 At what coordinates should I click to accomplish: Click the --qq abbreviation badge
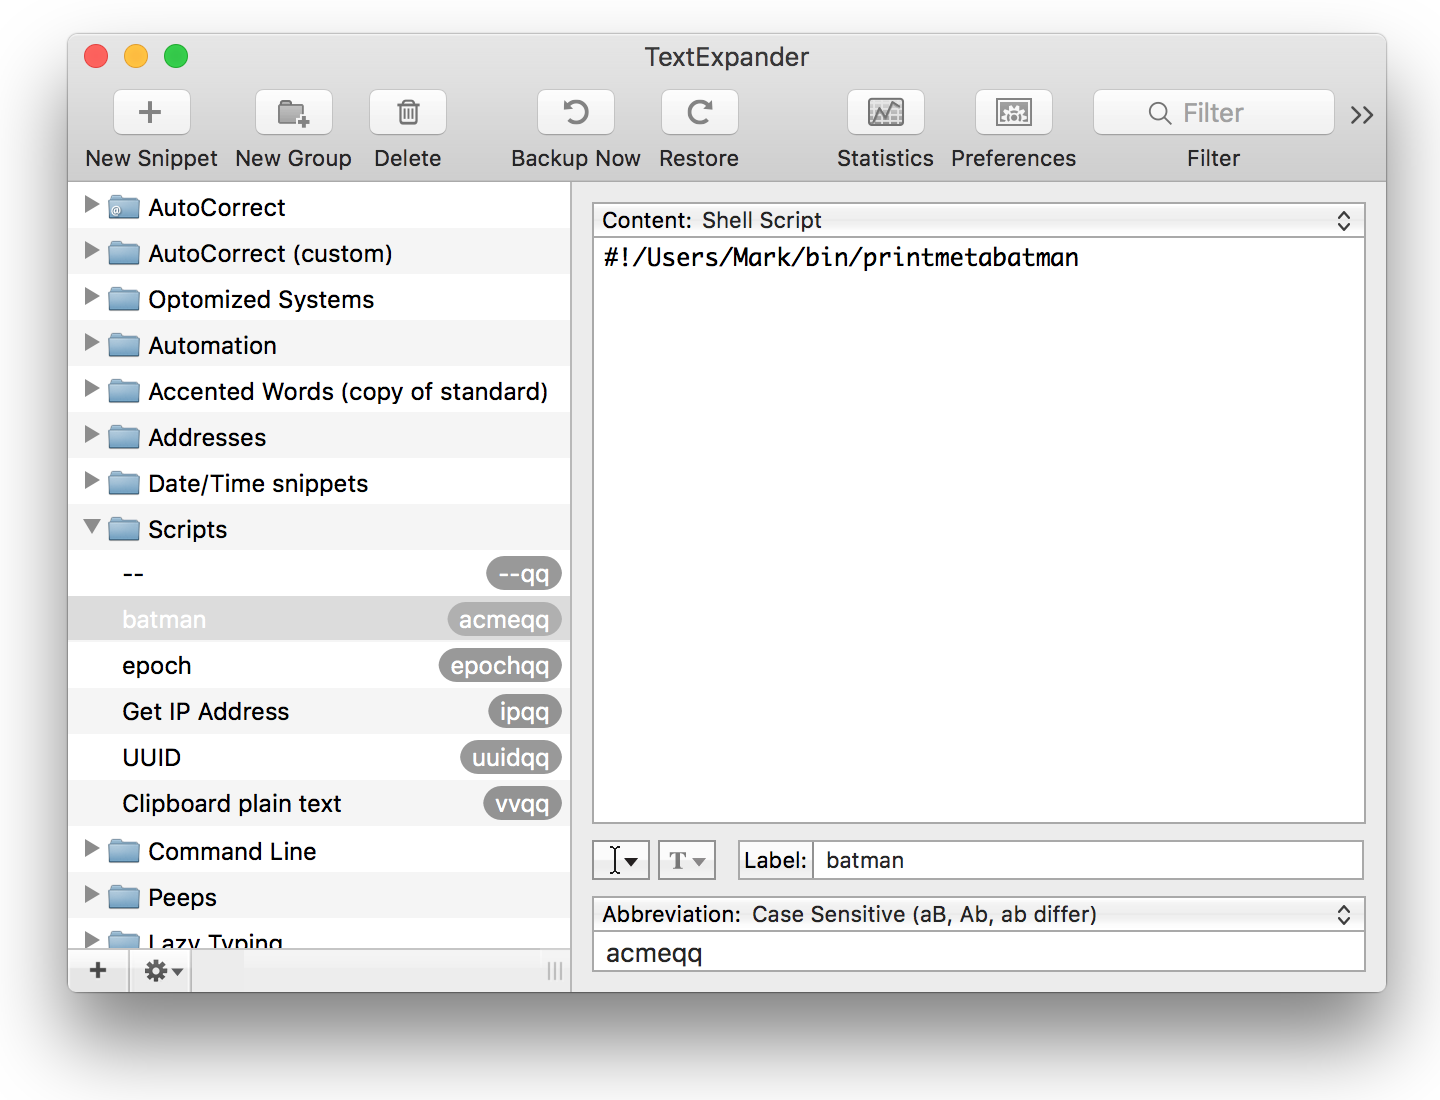pyautogui.click(x=524, y=574)
